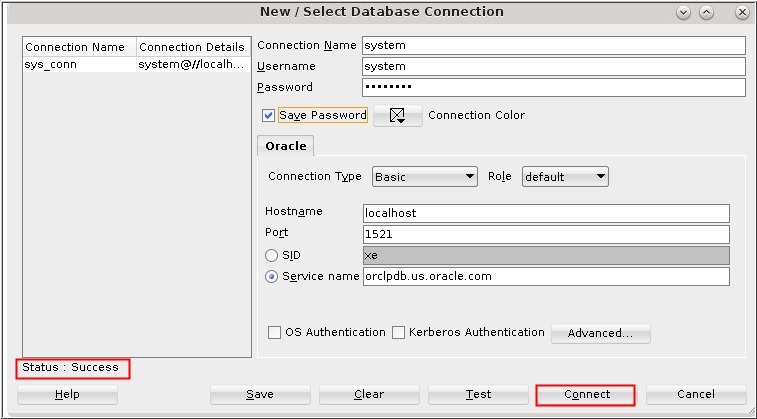The width and height of the screenshot is (757, 419).
Task: Open the Connection Color picker button
Action: coord(398,115)
